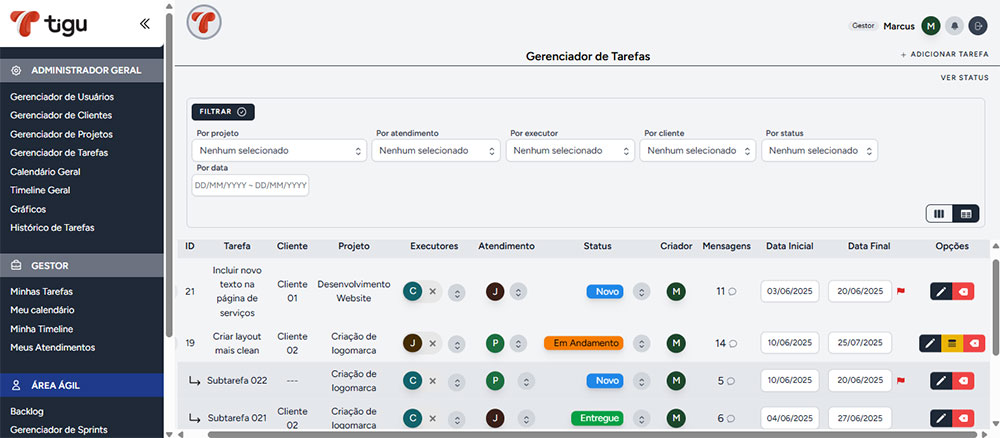Switch to table list view
1000x438 pixels.
[966, 213]
